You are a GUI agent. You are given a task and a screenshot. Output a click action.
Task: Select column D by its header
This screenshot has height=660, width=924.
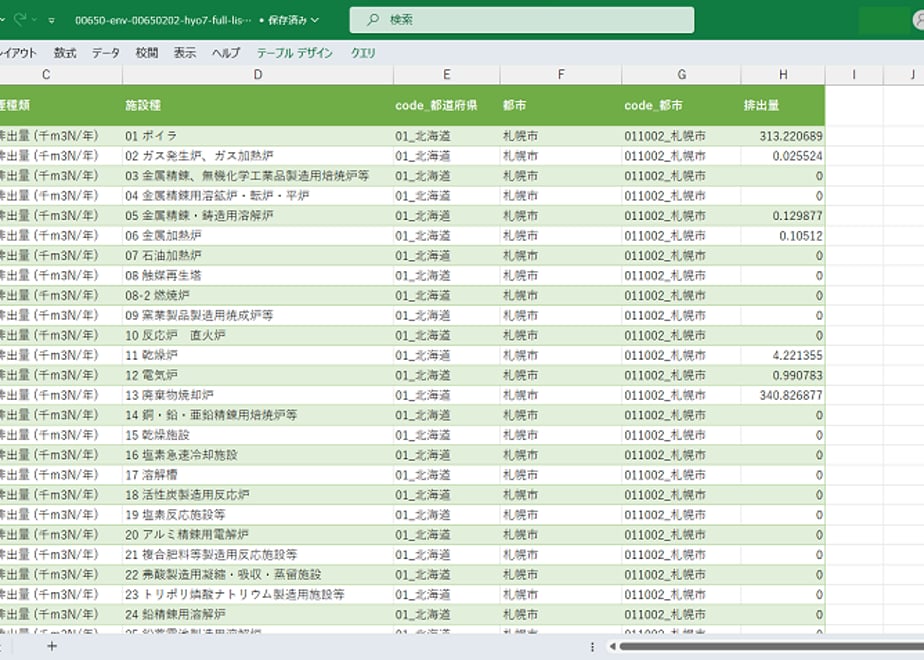[258, 75]
